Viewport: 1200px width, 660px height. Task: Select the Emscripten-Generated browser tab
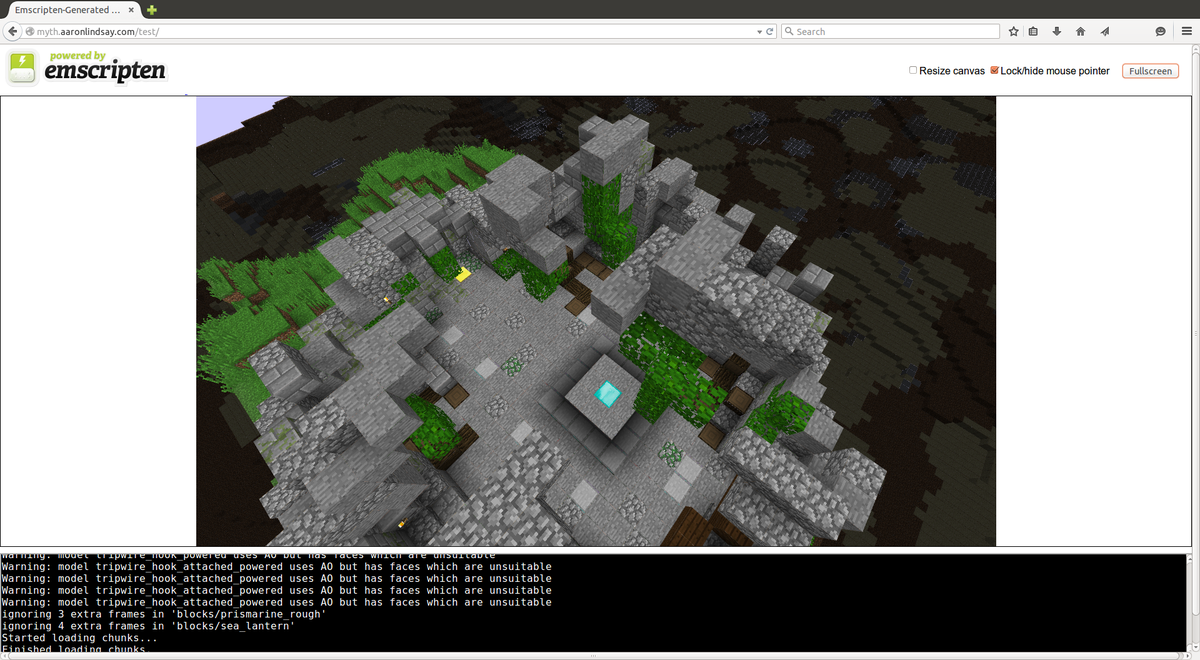(x=74, y=9)
